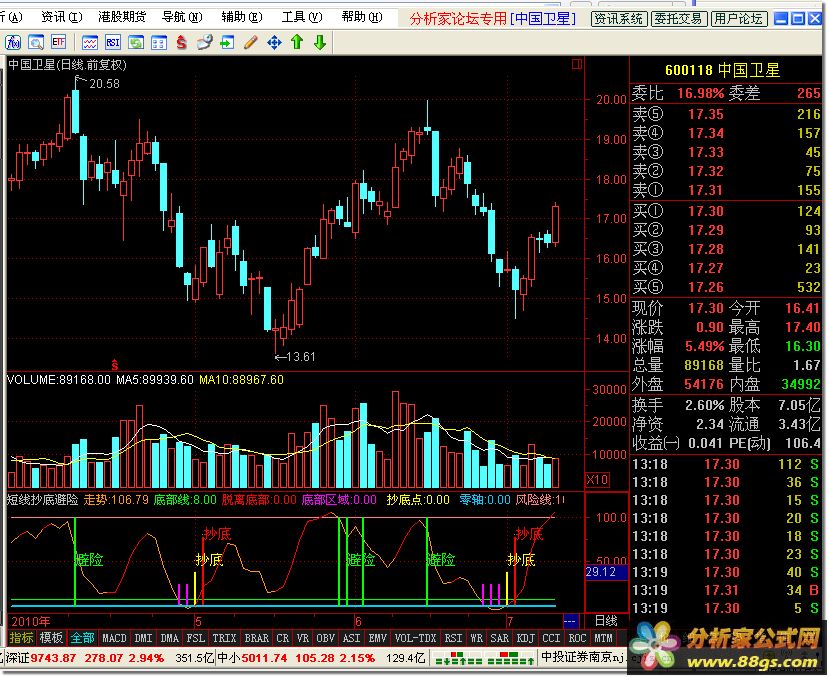Click the 29.12 indicator value marker
The width and height of the screenshot is (829, 677).
(606, 572)
